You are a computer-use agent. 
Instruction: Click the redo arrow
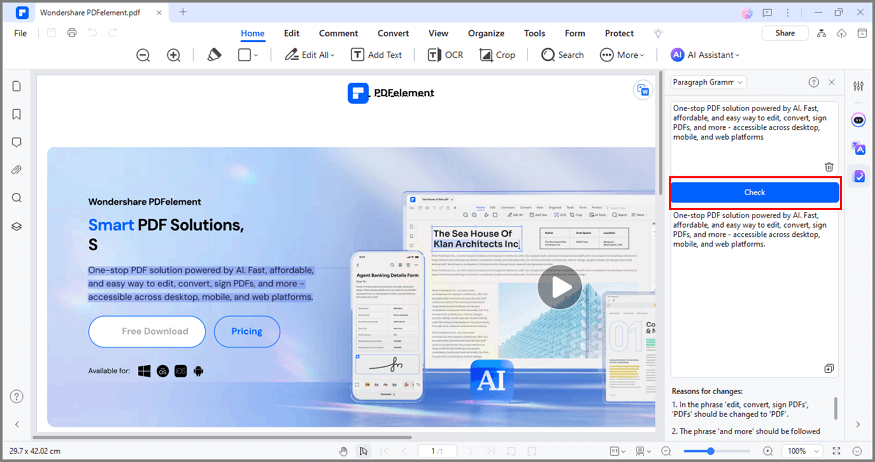pos(112,33)
